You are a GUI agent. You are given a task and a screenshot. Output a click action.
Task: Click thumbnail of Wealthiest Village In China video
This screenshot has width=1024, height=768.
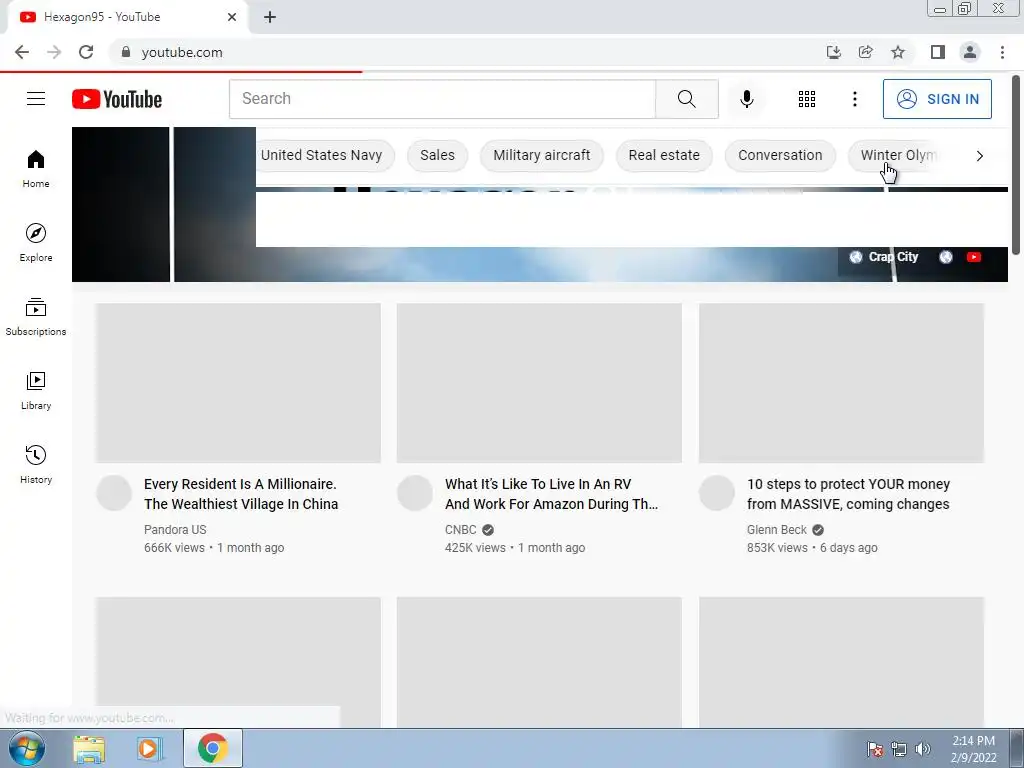pos(238,383)
